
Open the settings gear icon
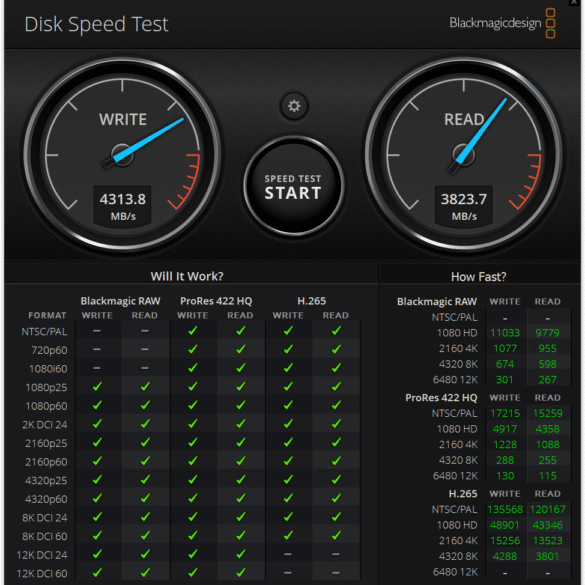[x=294, y=106]
